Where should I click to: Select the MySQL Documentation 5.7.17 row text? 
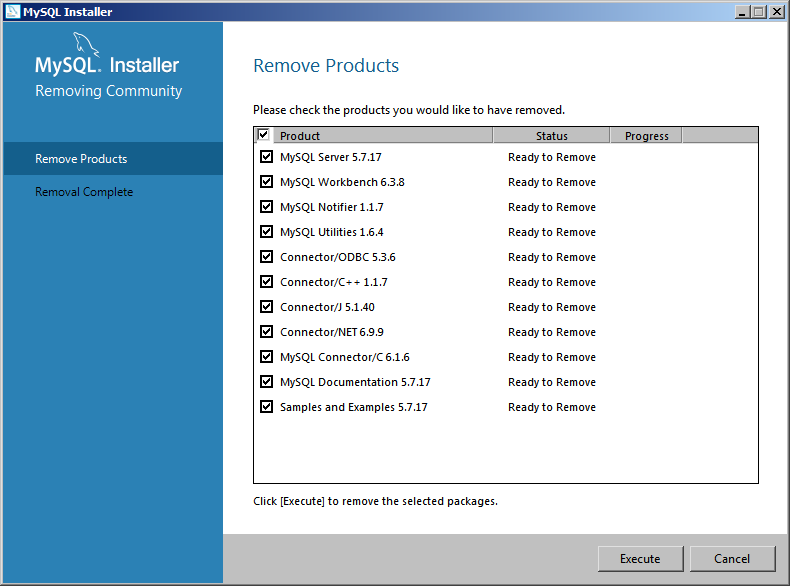click(x=355, y=382)
